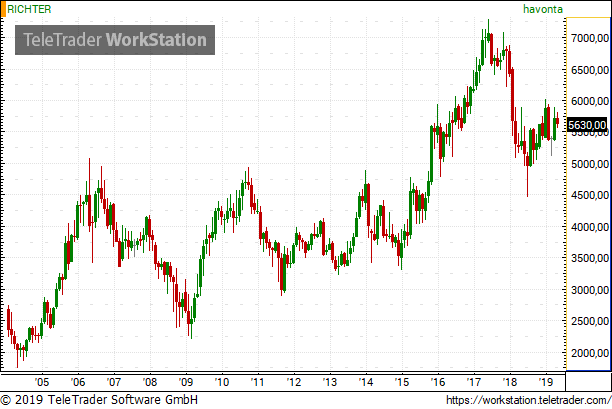Click the '18 year label on time axis

(x=509, y=382)
